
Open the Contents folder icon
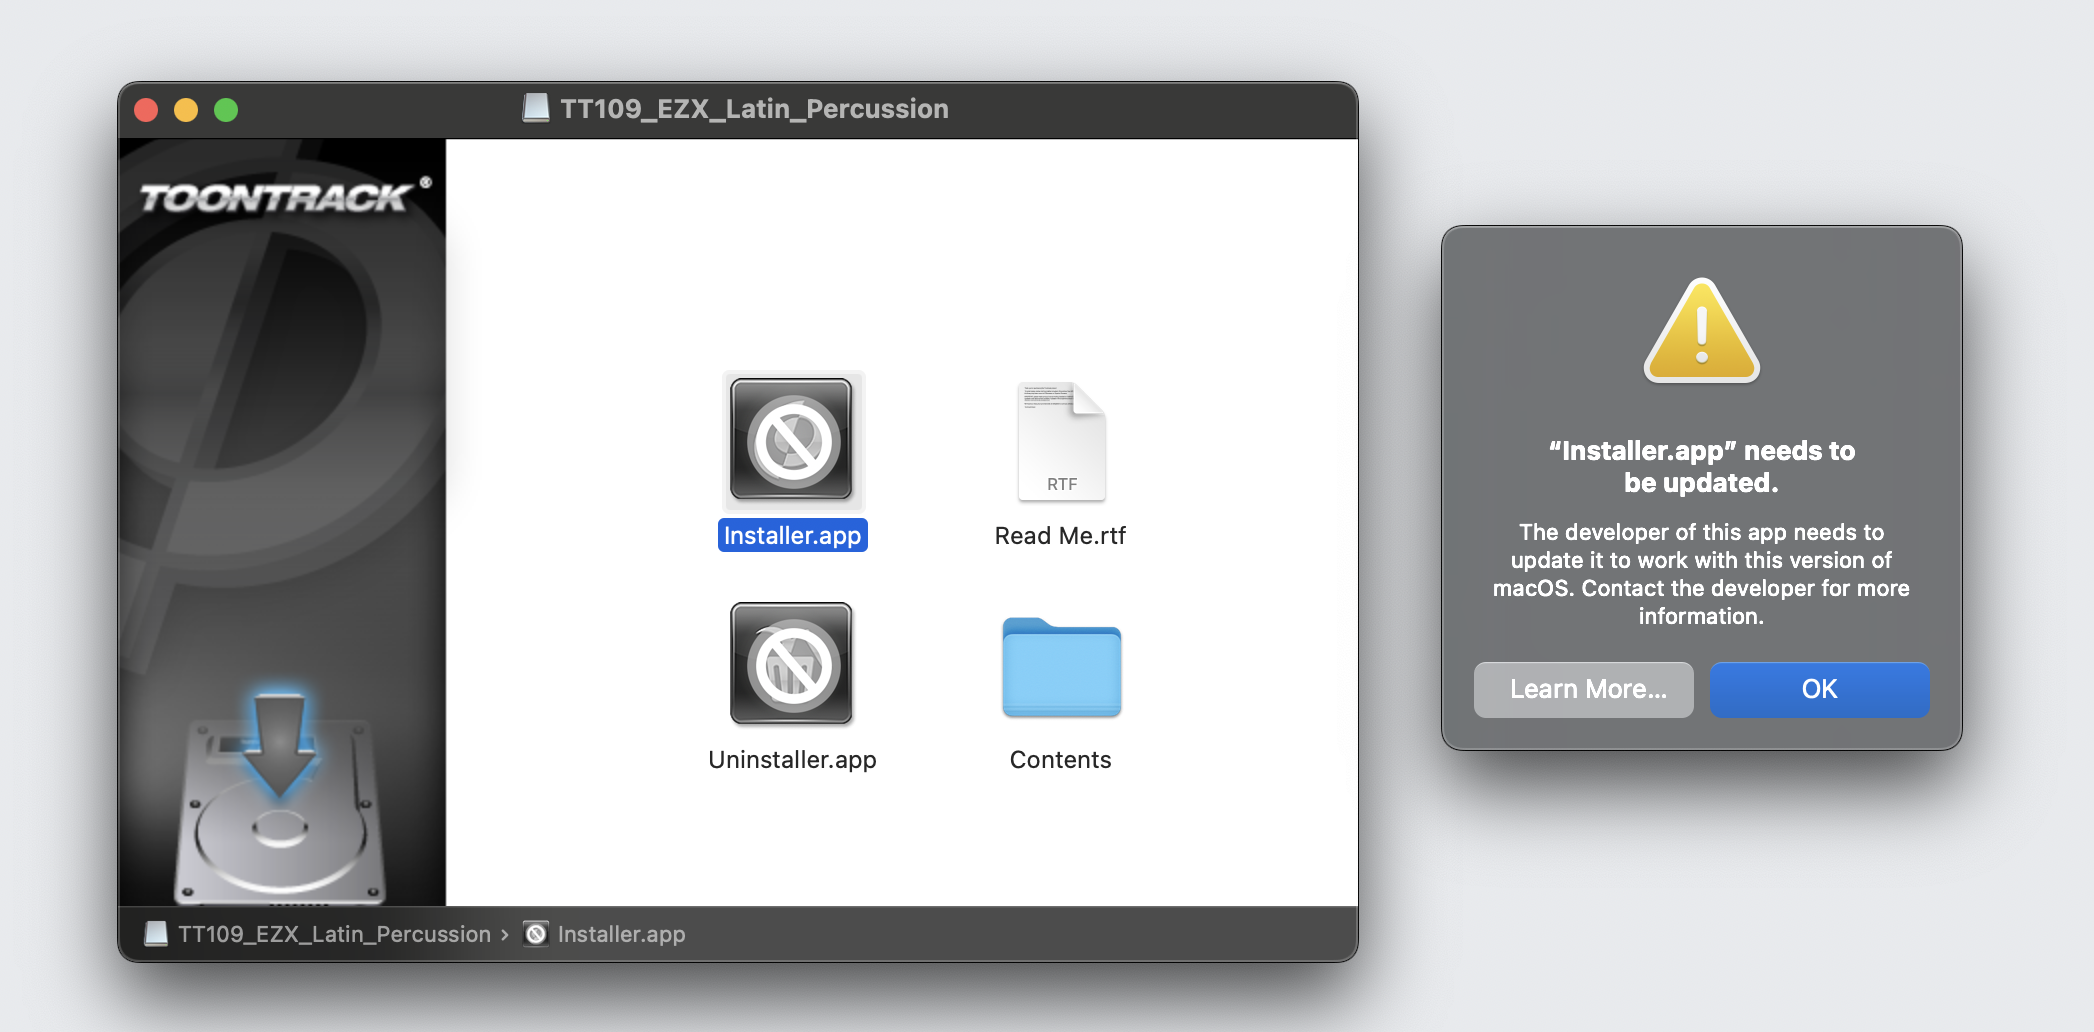(x=1061, y=667)
